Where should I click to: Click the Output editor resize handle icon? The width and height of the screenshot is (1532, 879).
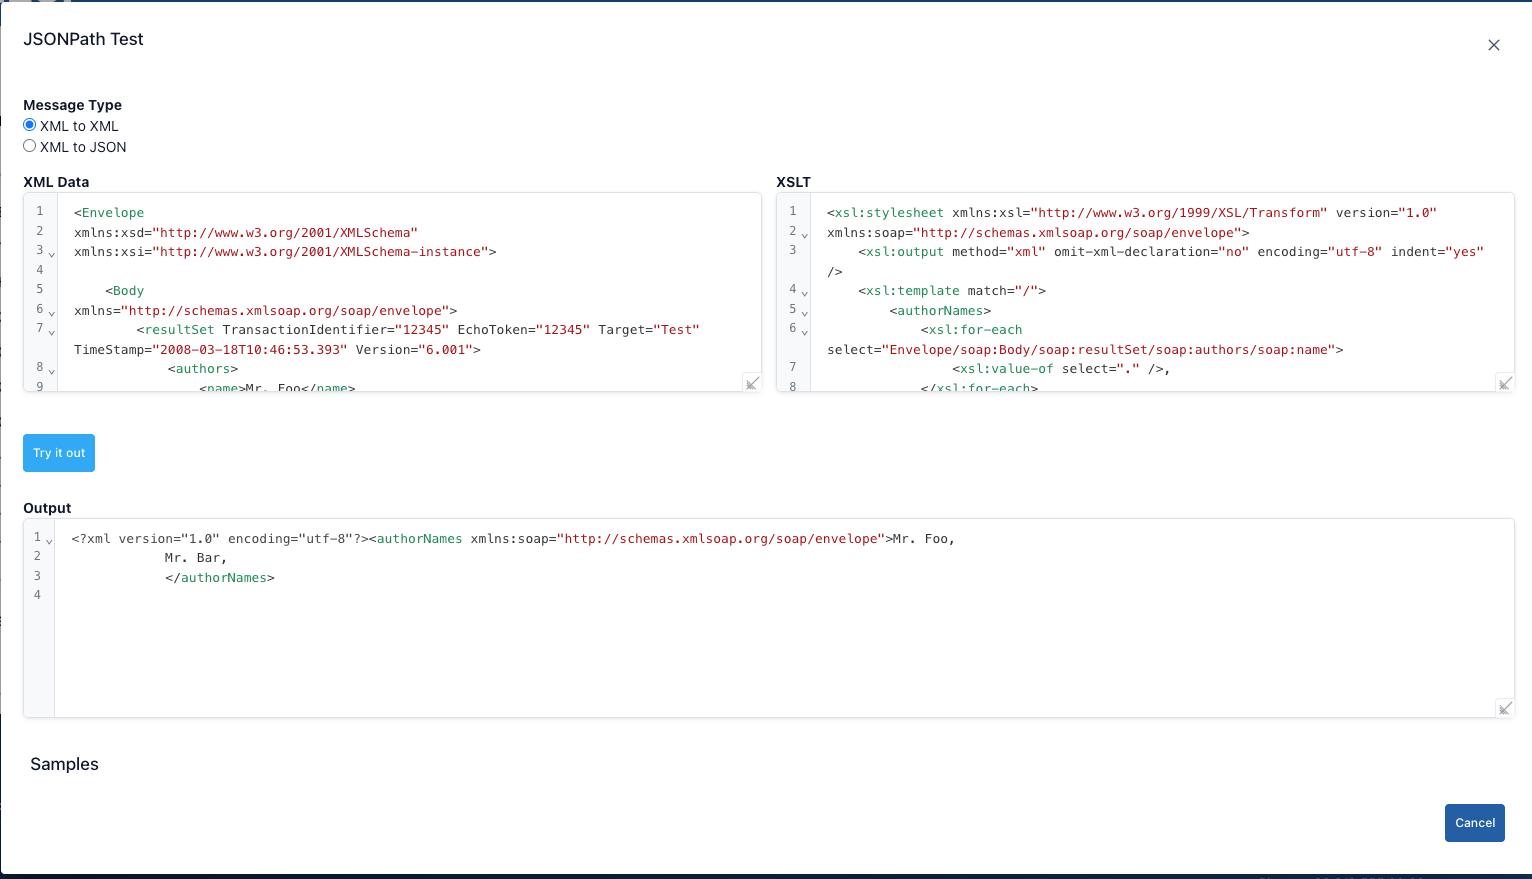1504,709
